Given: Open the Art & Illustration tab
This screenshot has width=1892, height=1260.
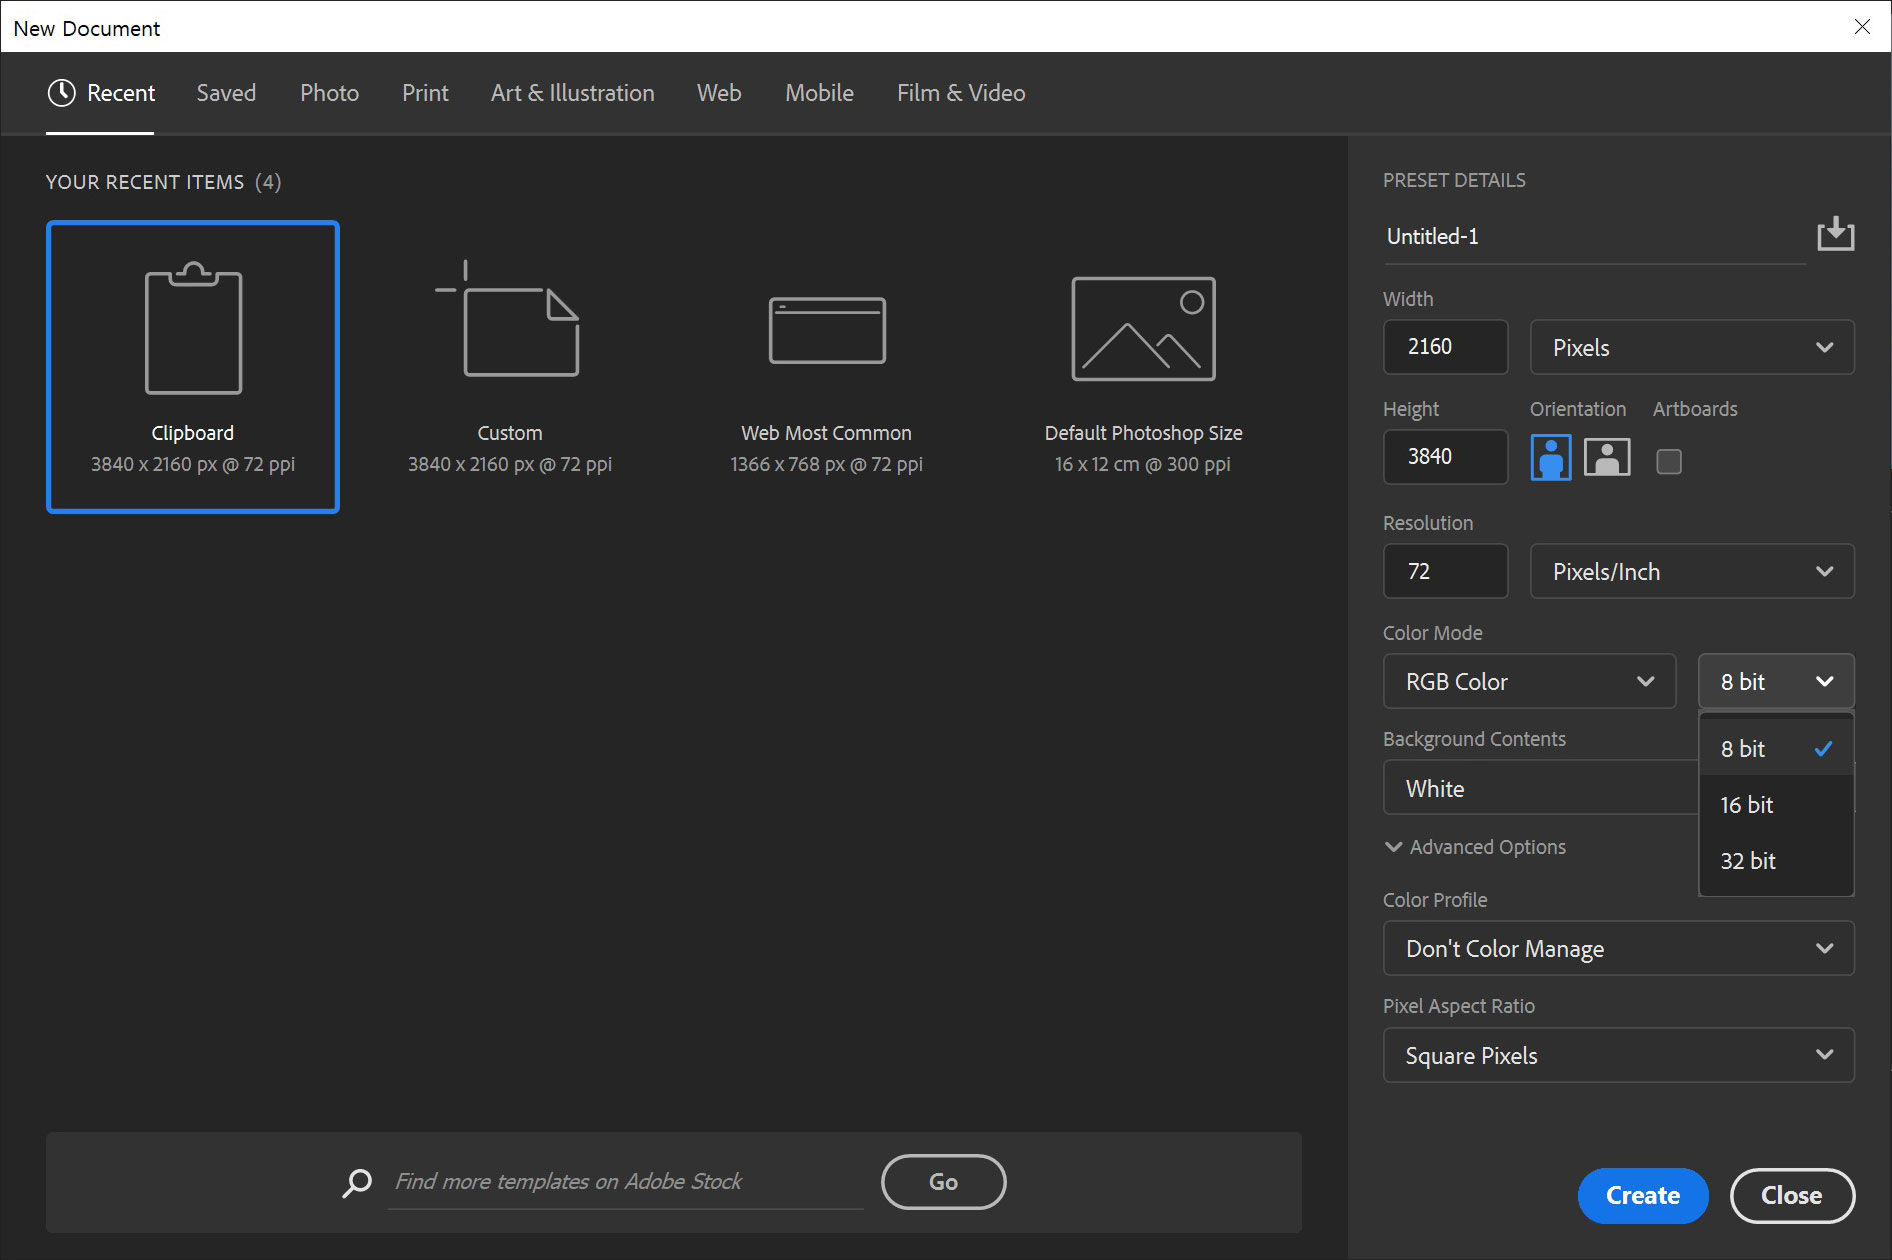Looking at the screenshot, I should [x=572, y=93].
